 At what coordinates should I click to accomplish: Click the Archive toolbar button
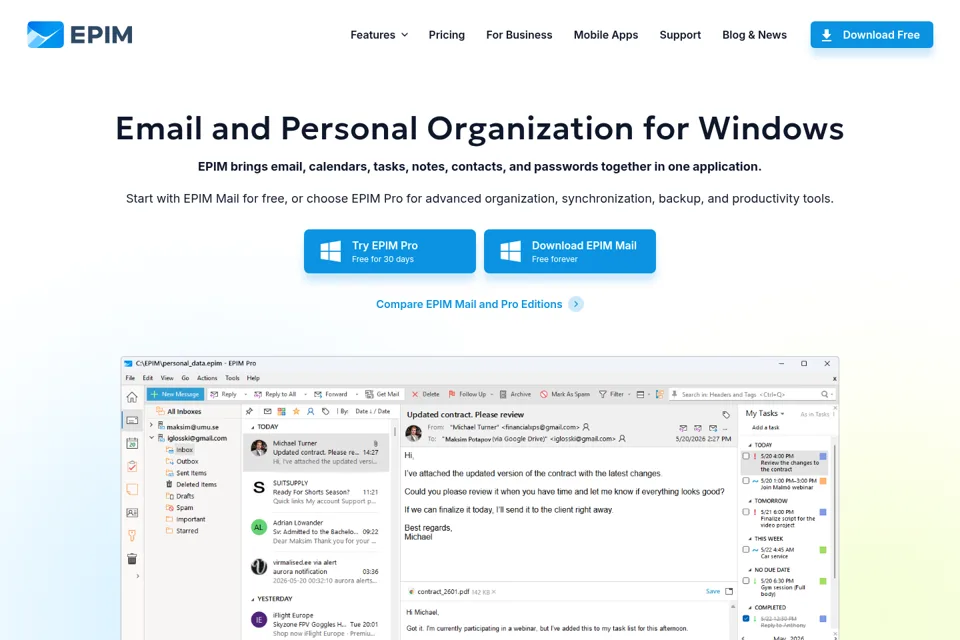pos(515,394)
